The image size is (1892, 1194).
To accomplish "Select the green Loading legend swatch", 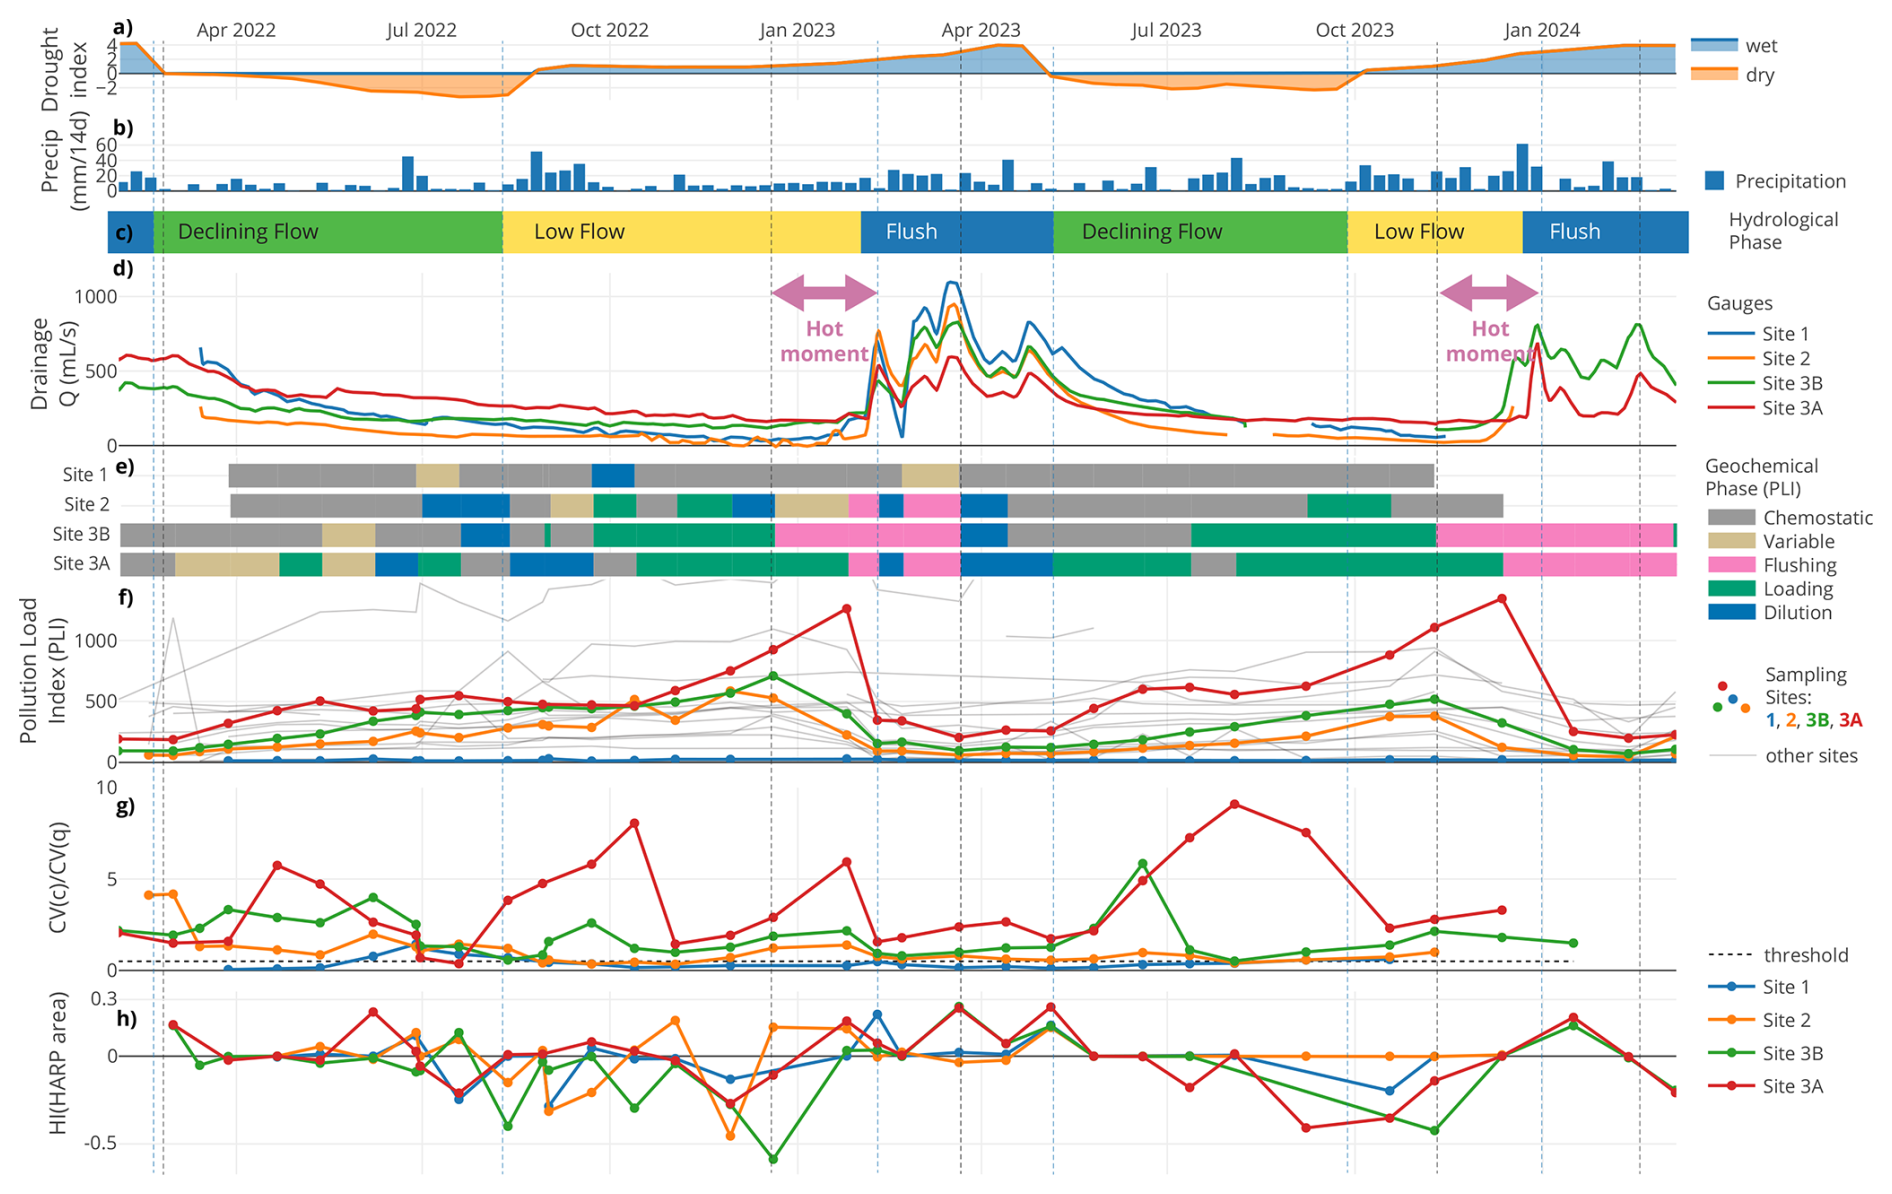I will pos(1731,590).
